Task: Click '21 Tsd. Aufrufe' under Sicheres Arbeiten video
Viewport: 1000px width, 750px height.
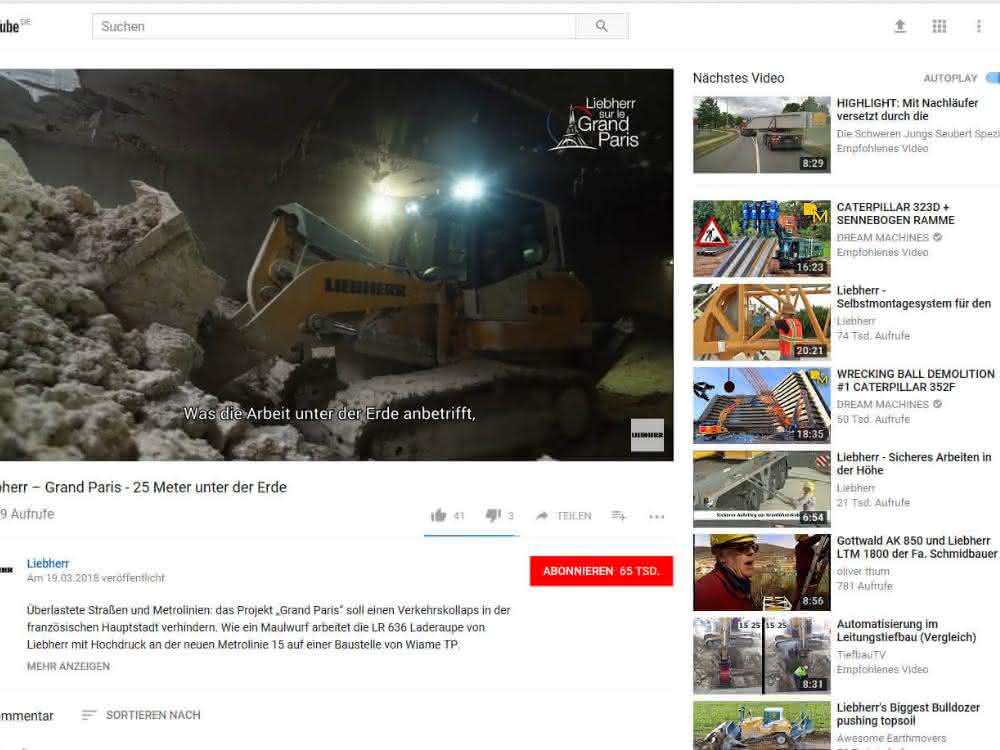Action: 873,503
